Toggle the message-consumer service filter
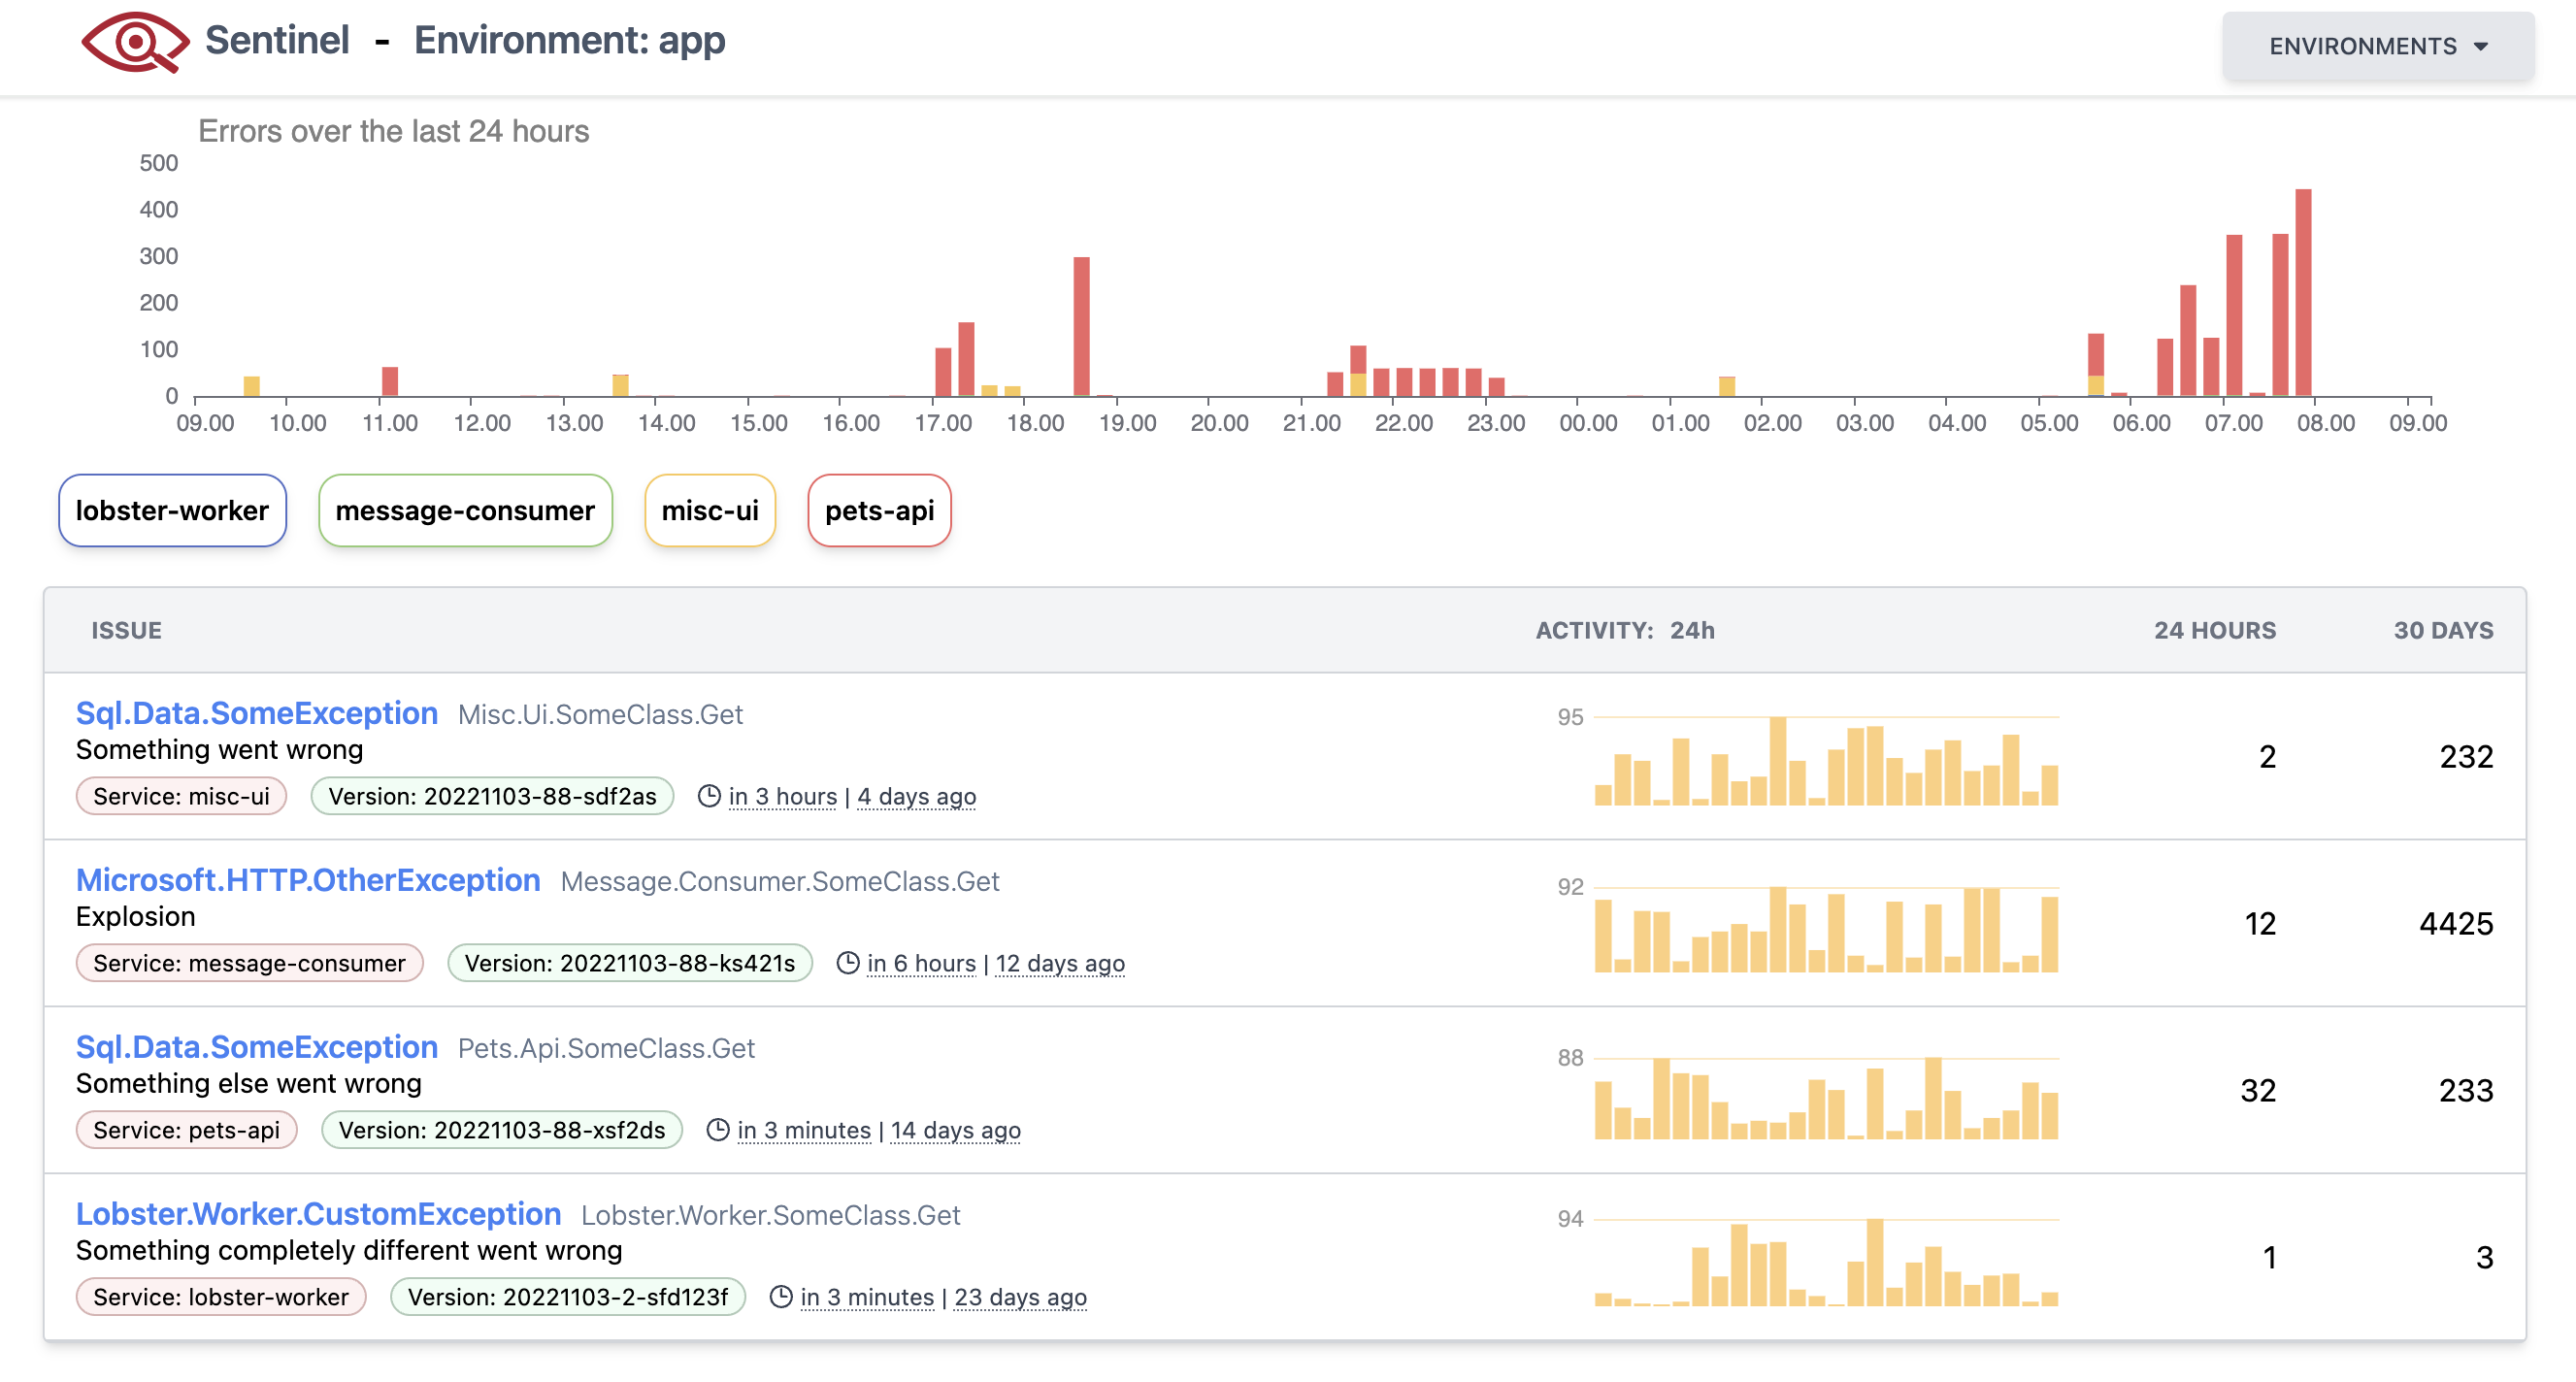The image size is (2576, 1382). click(x=465, y=511)
